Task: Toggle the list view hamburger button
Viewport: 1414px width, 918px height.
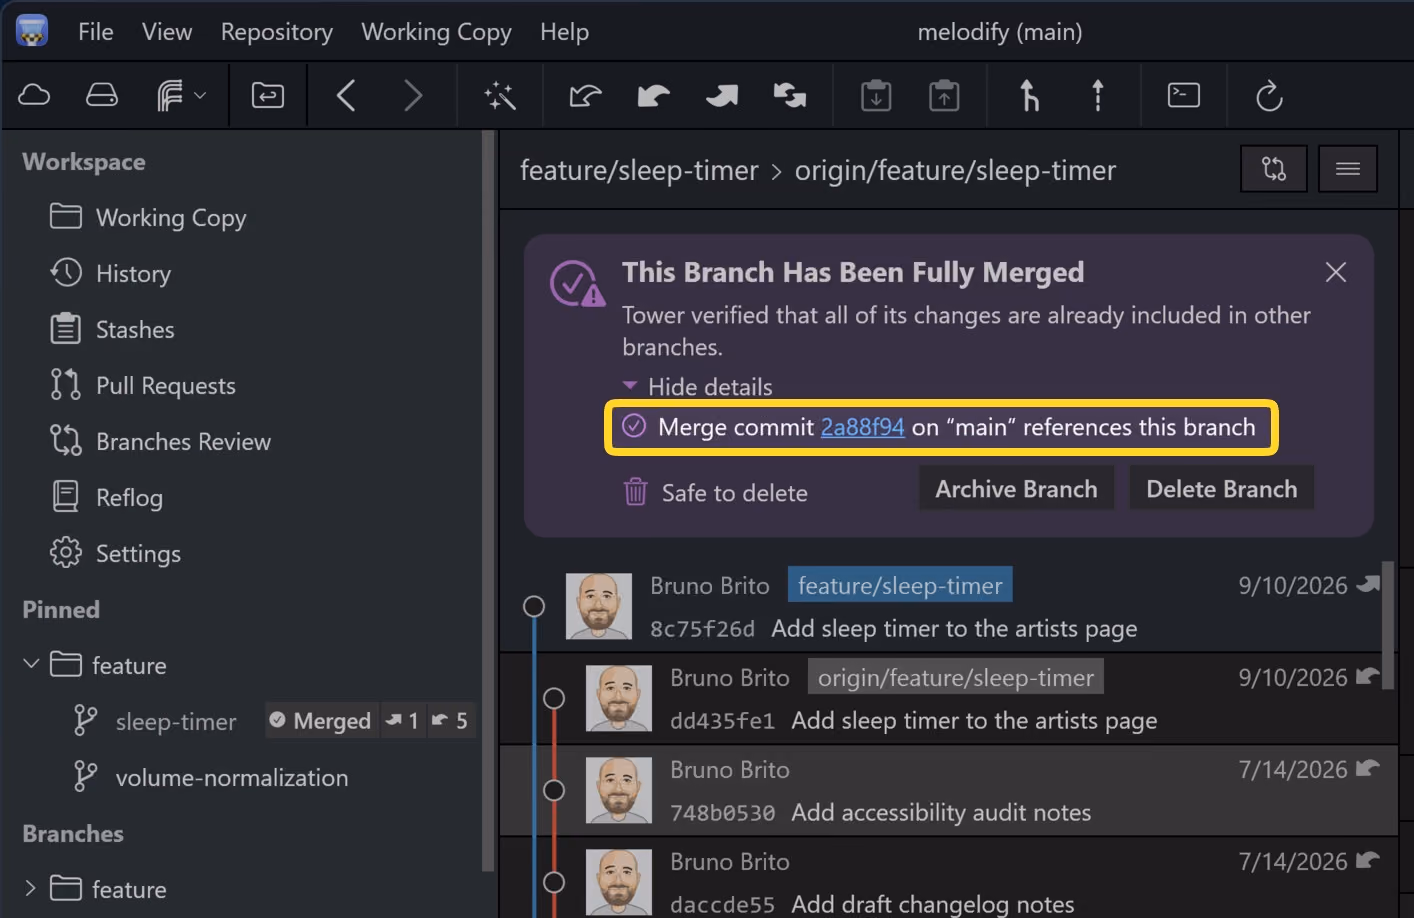Action: tap(1348, 168)
